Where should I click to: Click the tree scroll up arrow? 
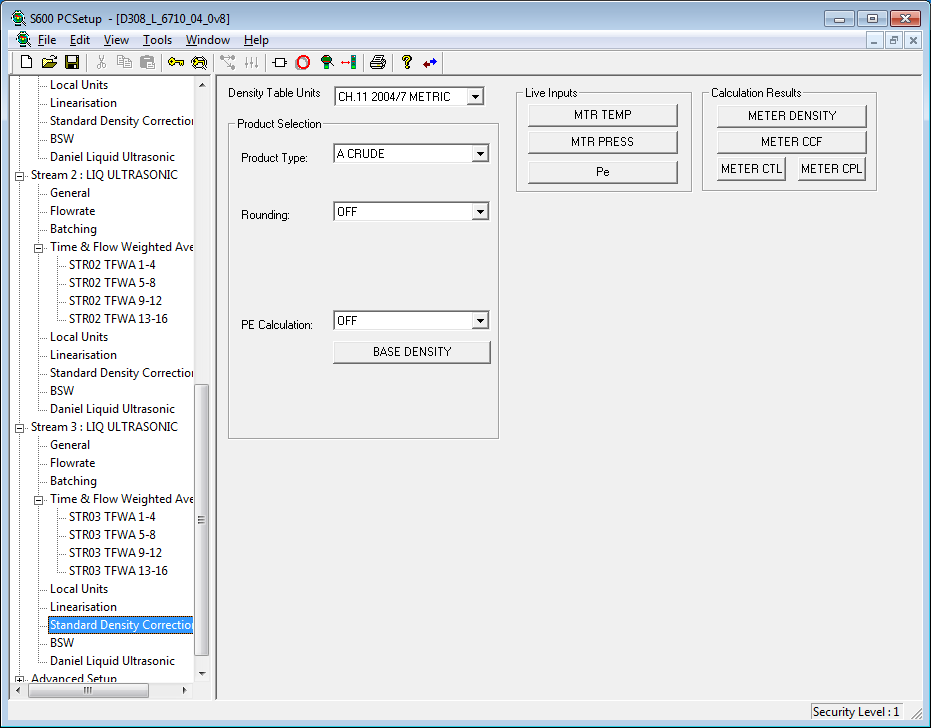(x=202, y=85)
